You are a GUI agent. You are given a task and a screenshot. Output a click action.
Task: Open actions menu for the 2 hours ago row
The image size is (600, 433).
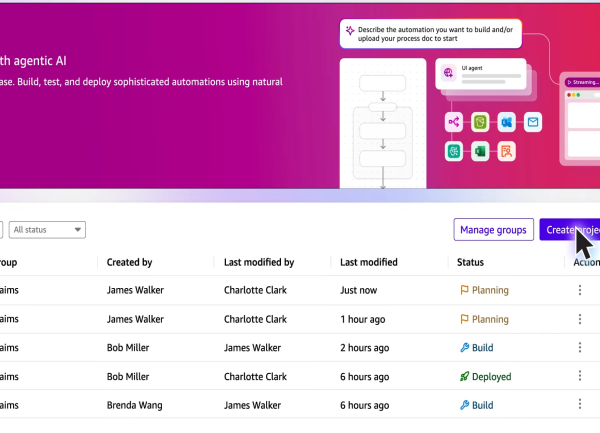[579, 348]
